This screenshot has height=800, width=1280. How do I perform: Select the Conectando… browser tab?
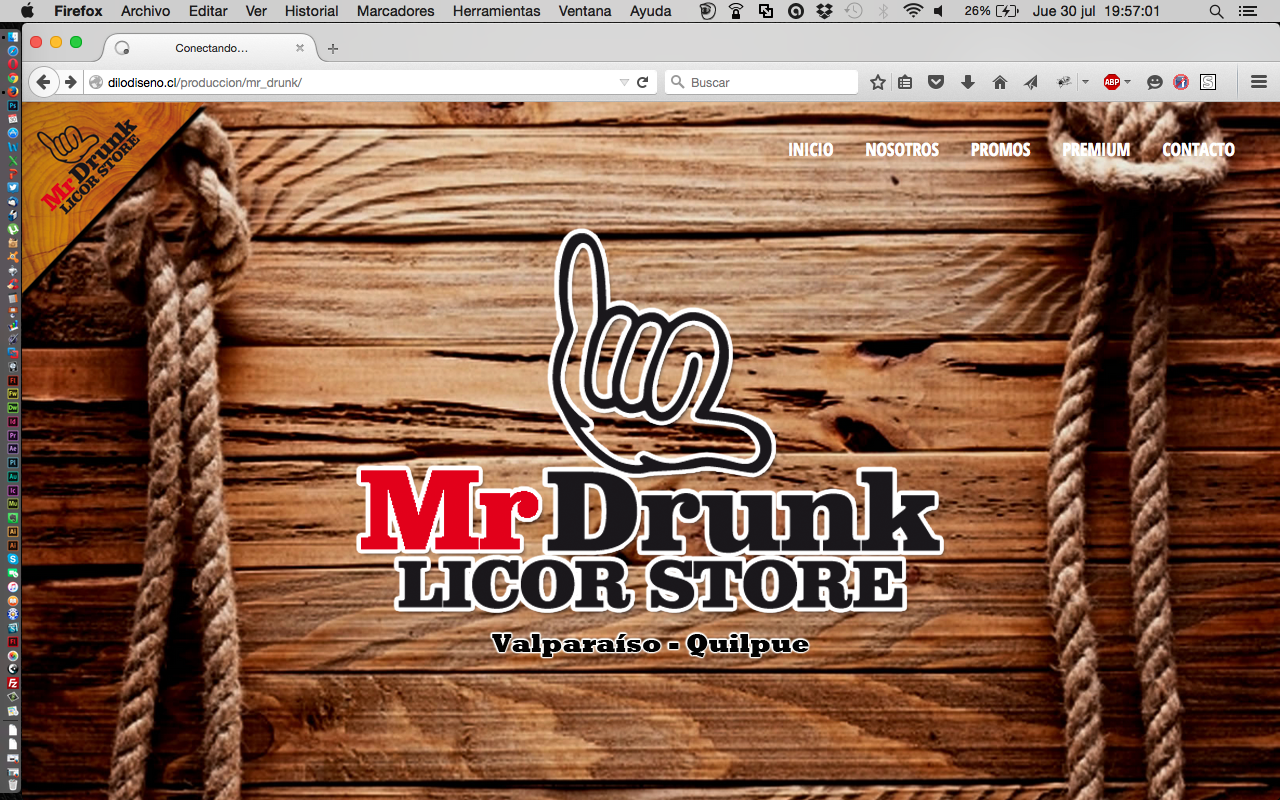point(210,48)
